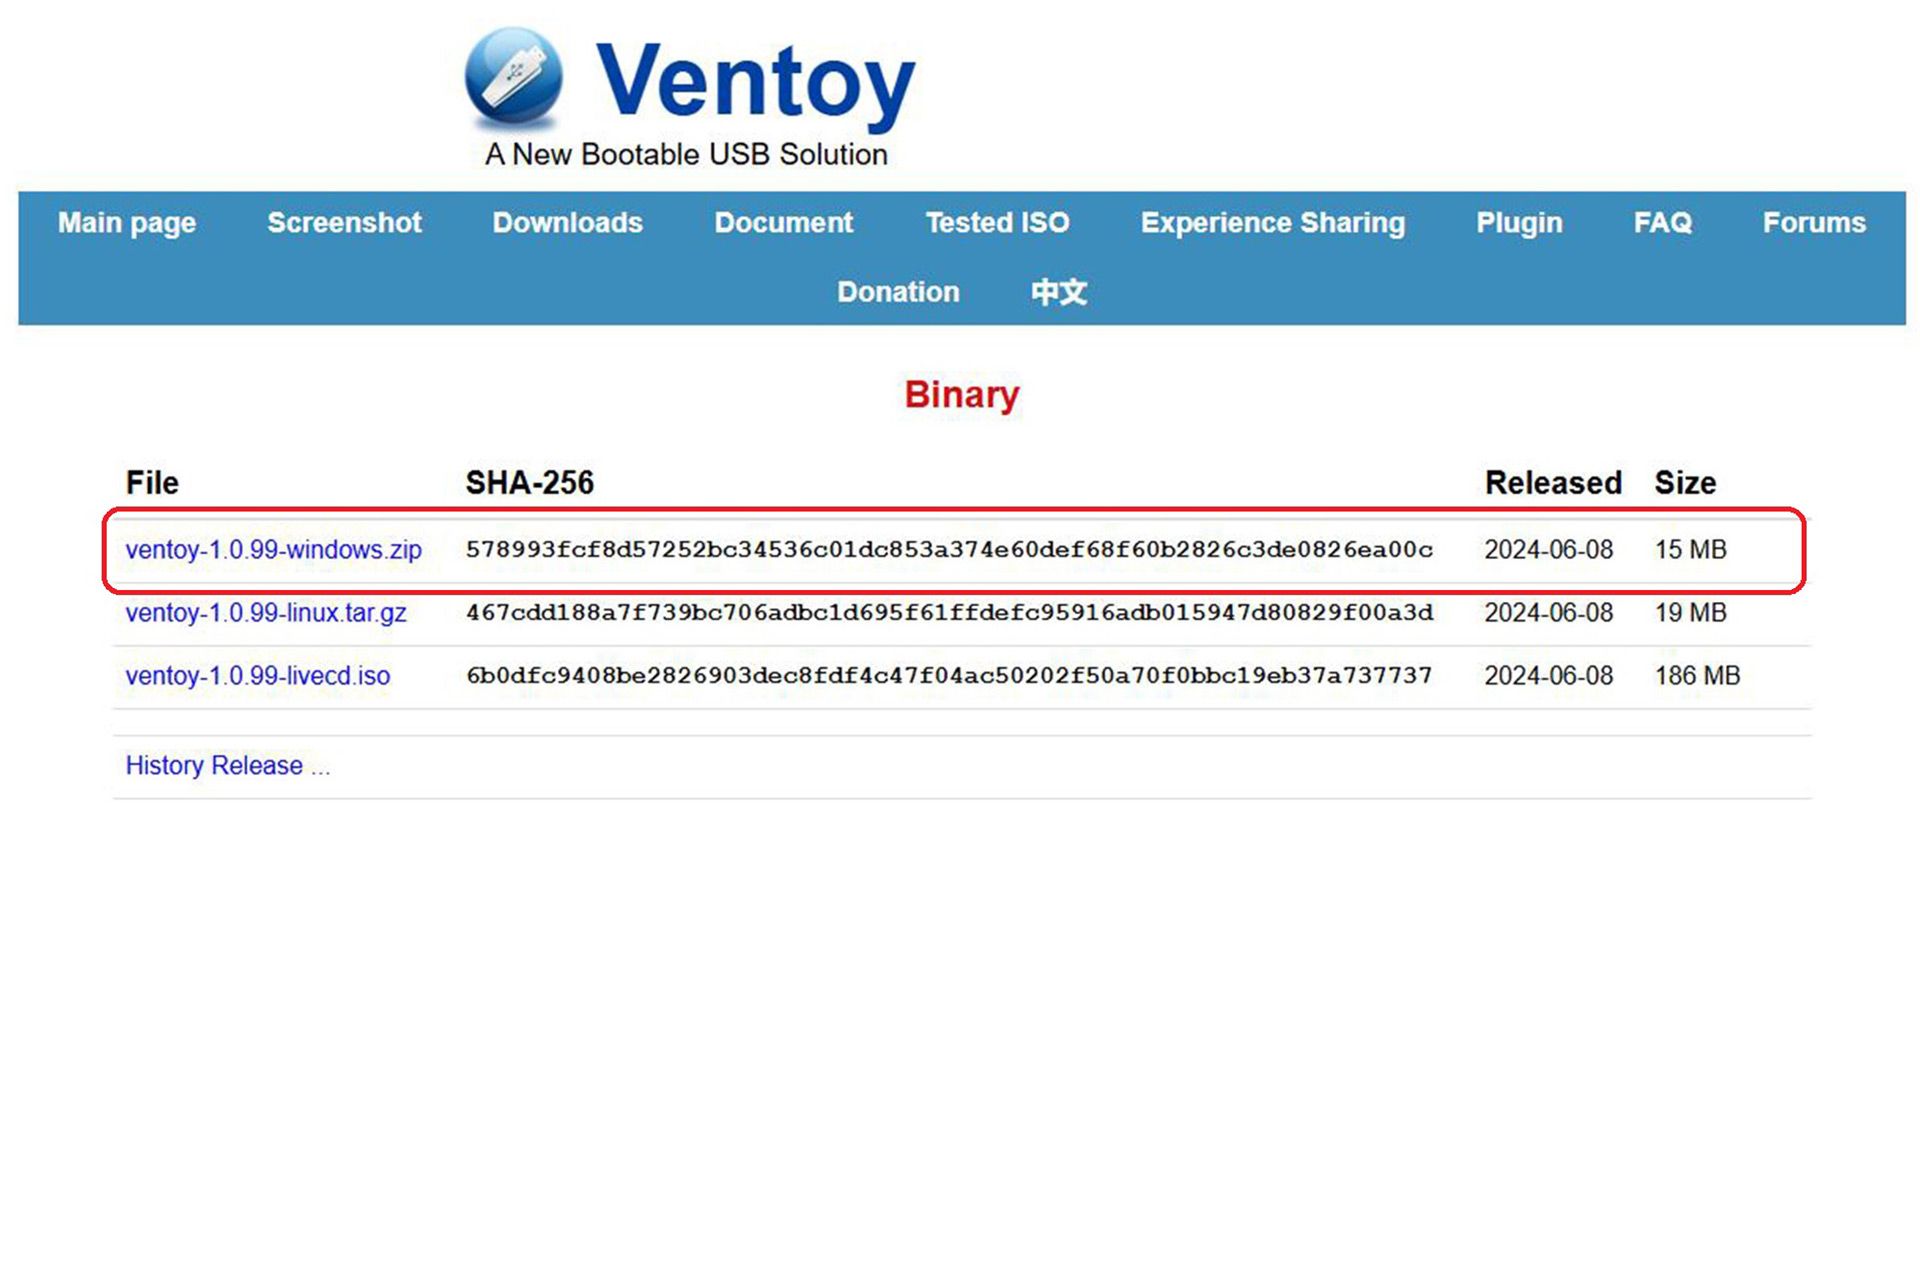Download ventoy-1.0.99-linux.tar.gz
This screenshot has width=1920, height=1280.
tap(266, 613)
